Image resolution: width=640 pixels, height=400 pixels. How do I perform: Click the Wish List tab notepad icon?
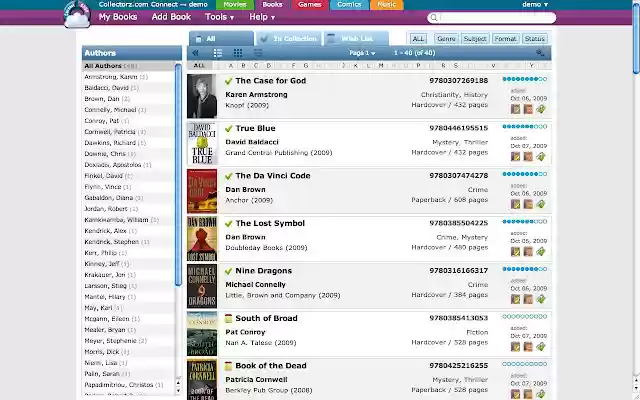[x=331, y=38]
